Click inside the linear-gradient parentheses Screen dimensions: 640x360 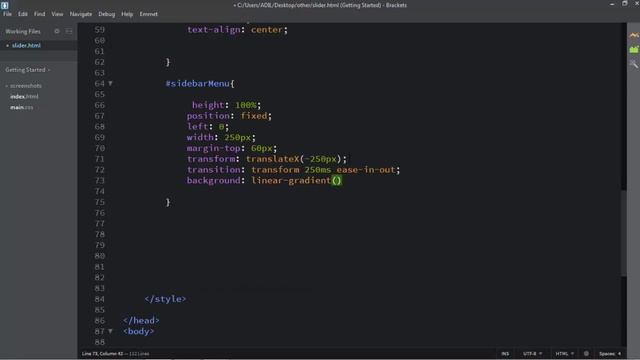coord(336,180)
